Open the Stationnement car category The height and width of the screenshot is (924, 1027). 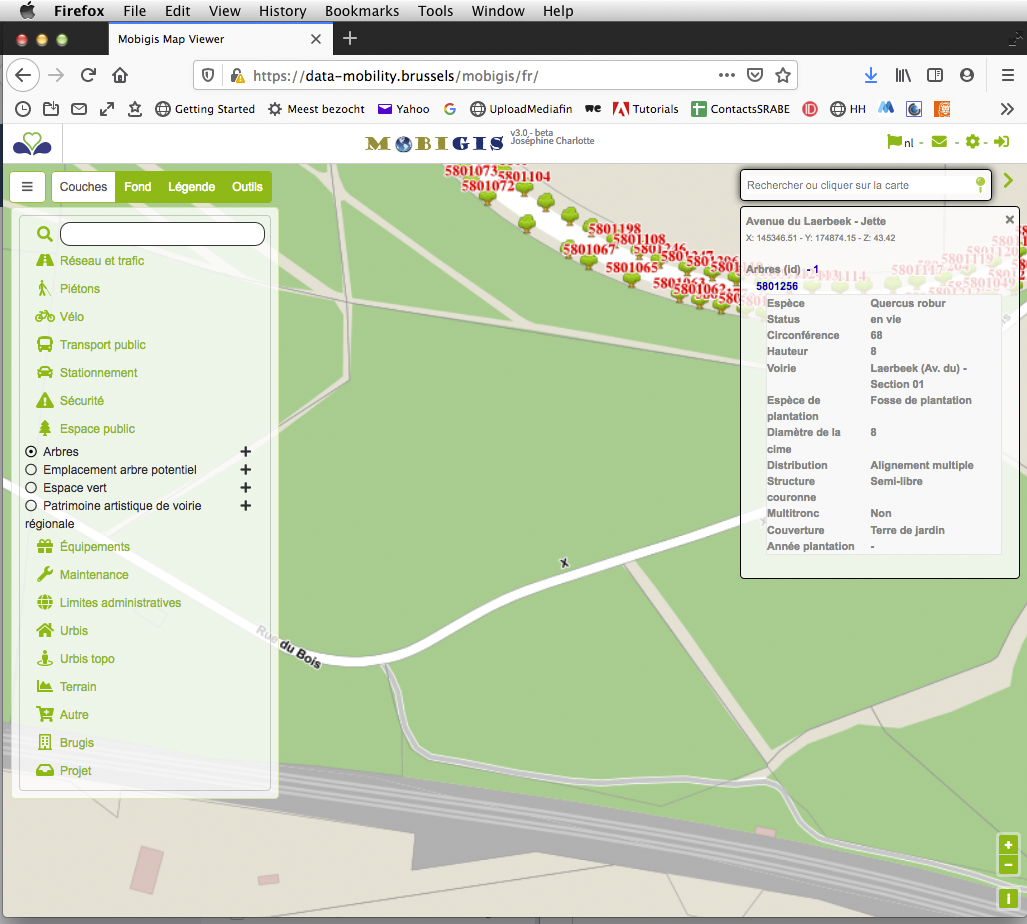pyautogui.click(x=98, y=373)
